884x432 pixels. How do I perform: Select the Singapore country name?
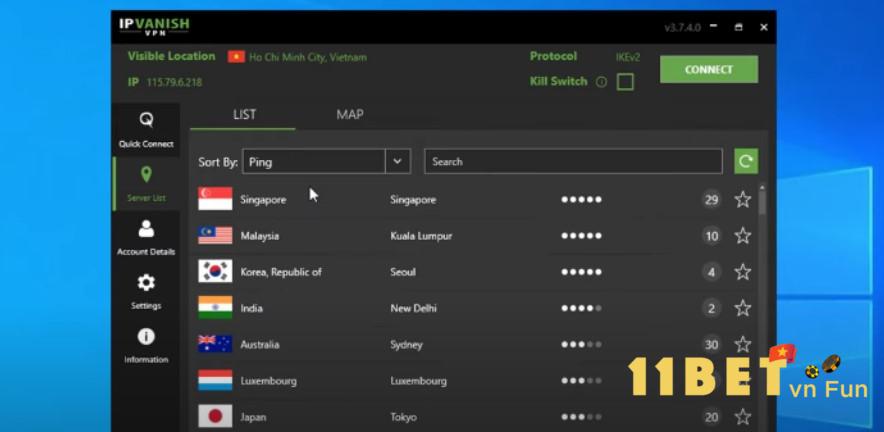(x=263, y=200)
